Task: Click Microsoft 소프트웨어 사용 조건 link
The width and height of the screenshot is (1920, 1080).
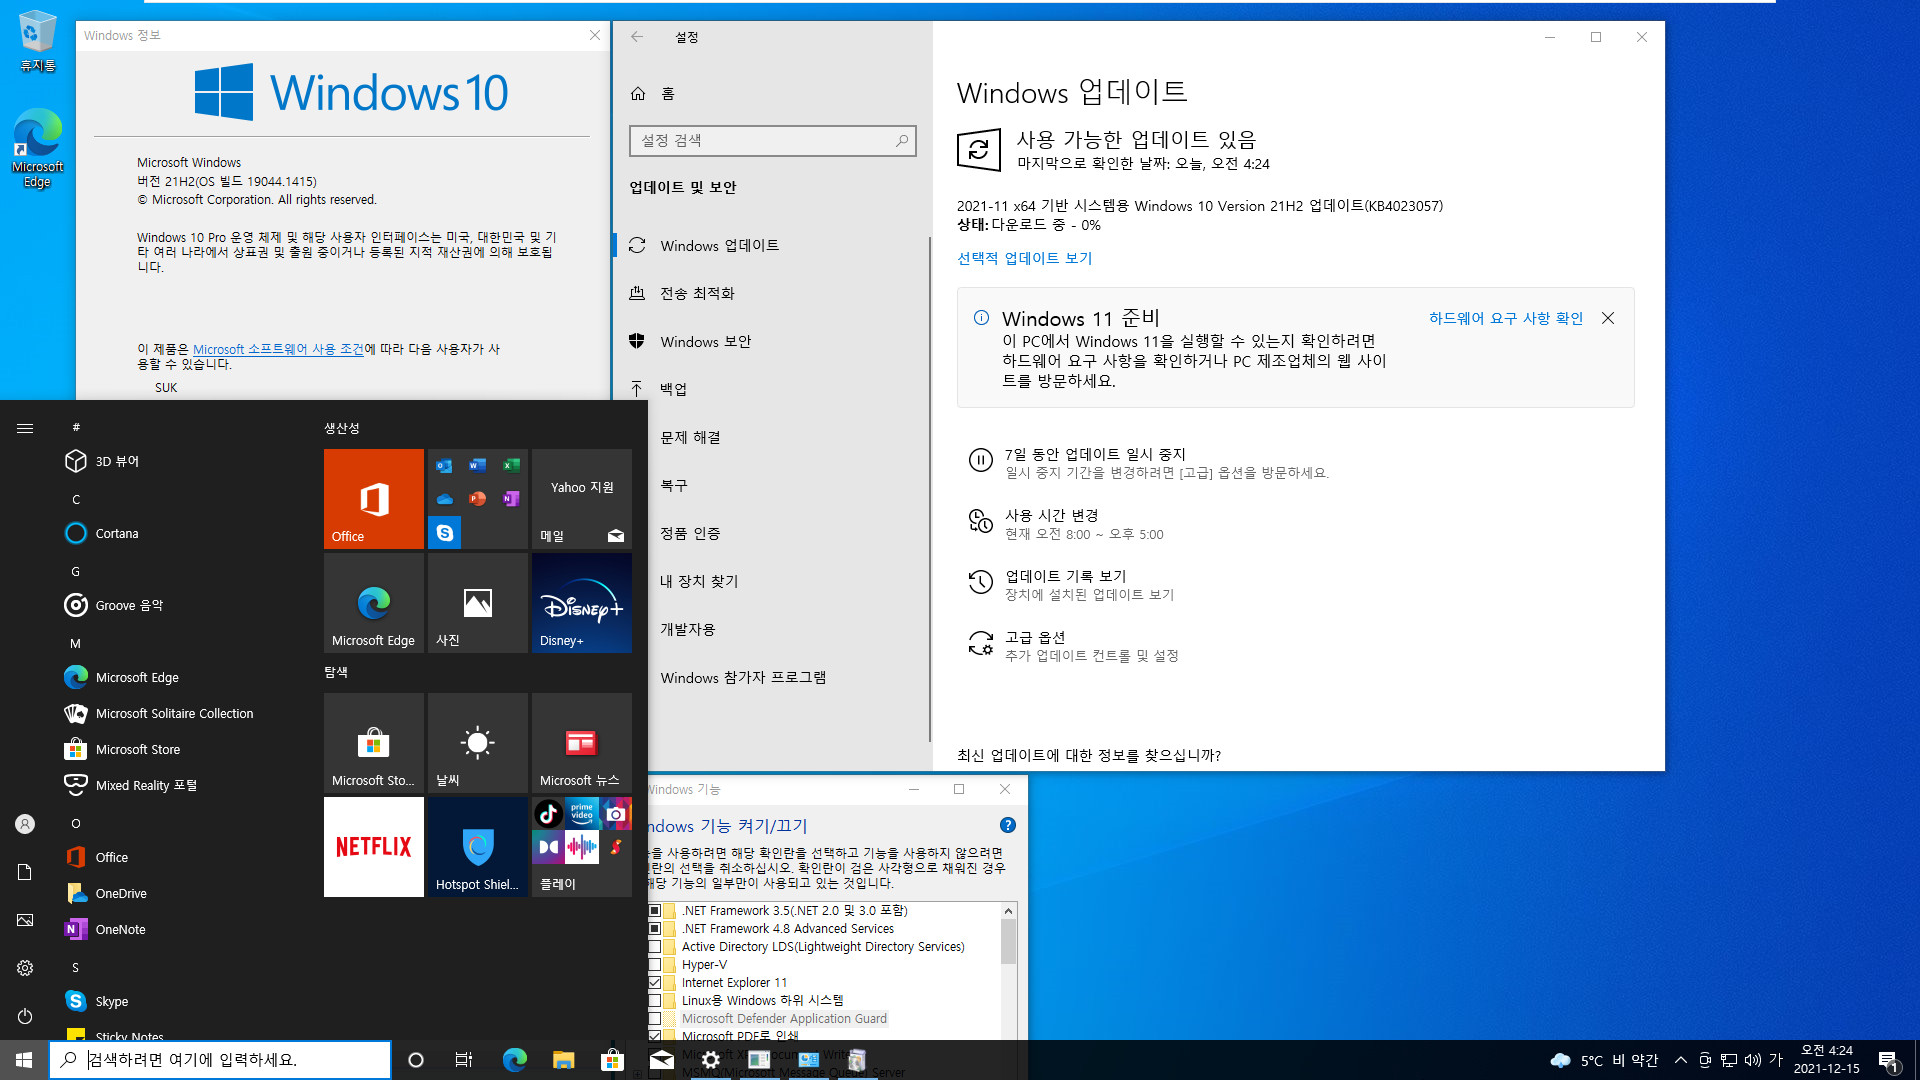Action: pos(278,349)
